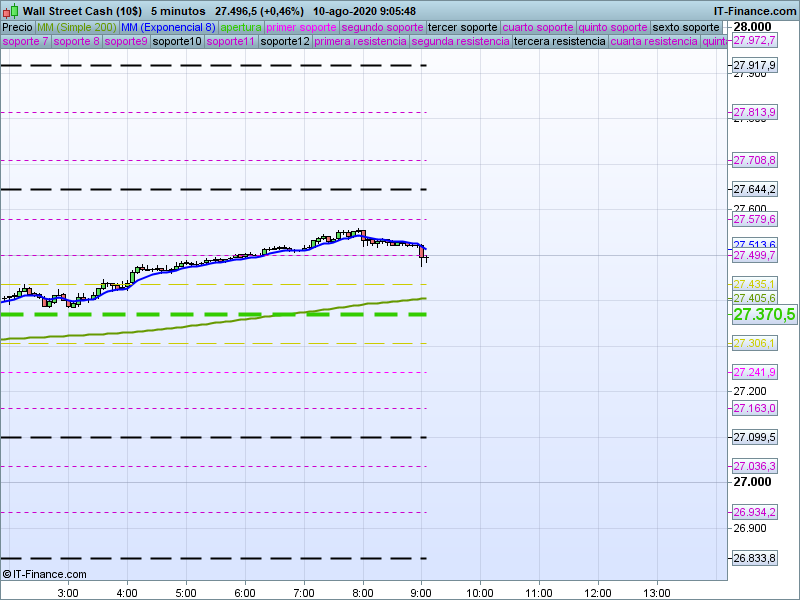The width and height of the screenshot is (800, 600).
Task: Click the primera resistencia label
Action: pyautogui.click(x=360, y=42)
